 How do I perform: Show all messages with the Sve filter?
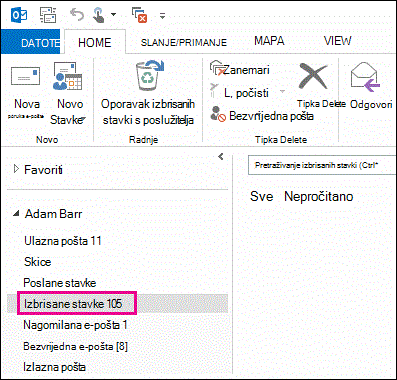tap(262, 196)
